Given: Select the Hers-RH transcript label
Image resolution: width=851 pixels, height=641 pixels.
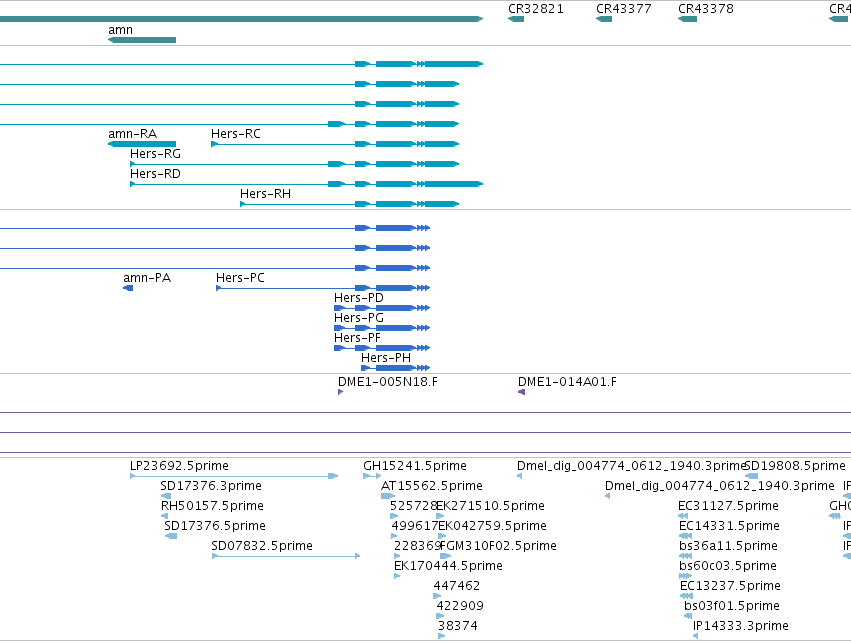Looking at the screenshot, I should (x=265, y=194).
